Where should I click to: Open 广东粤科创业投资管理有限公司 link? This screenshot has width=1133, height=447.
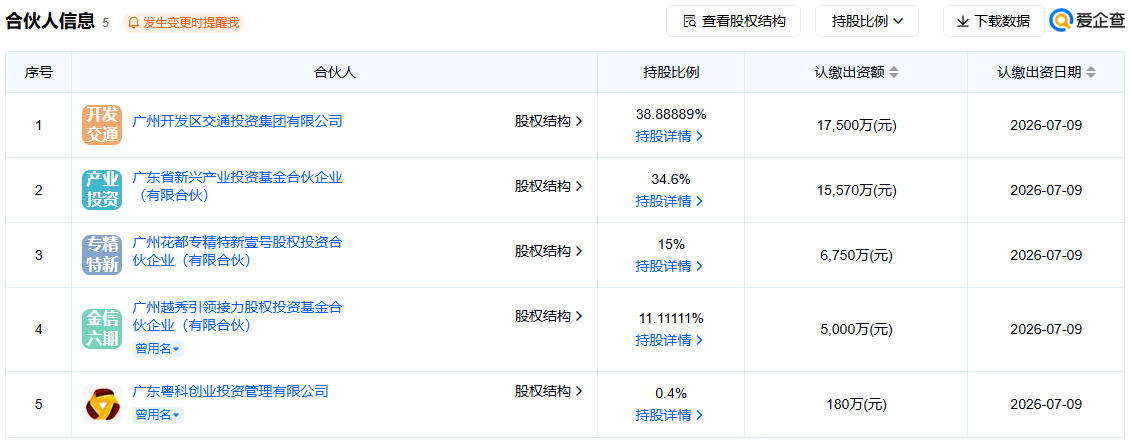click(x=231, y=391)
